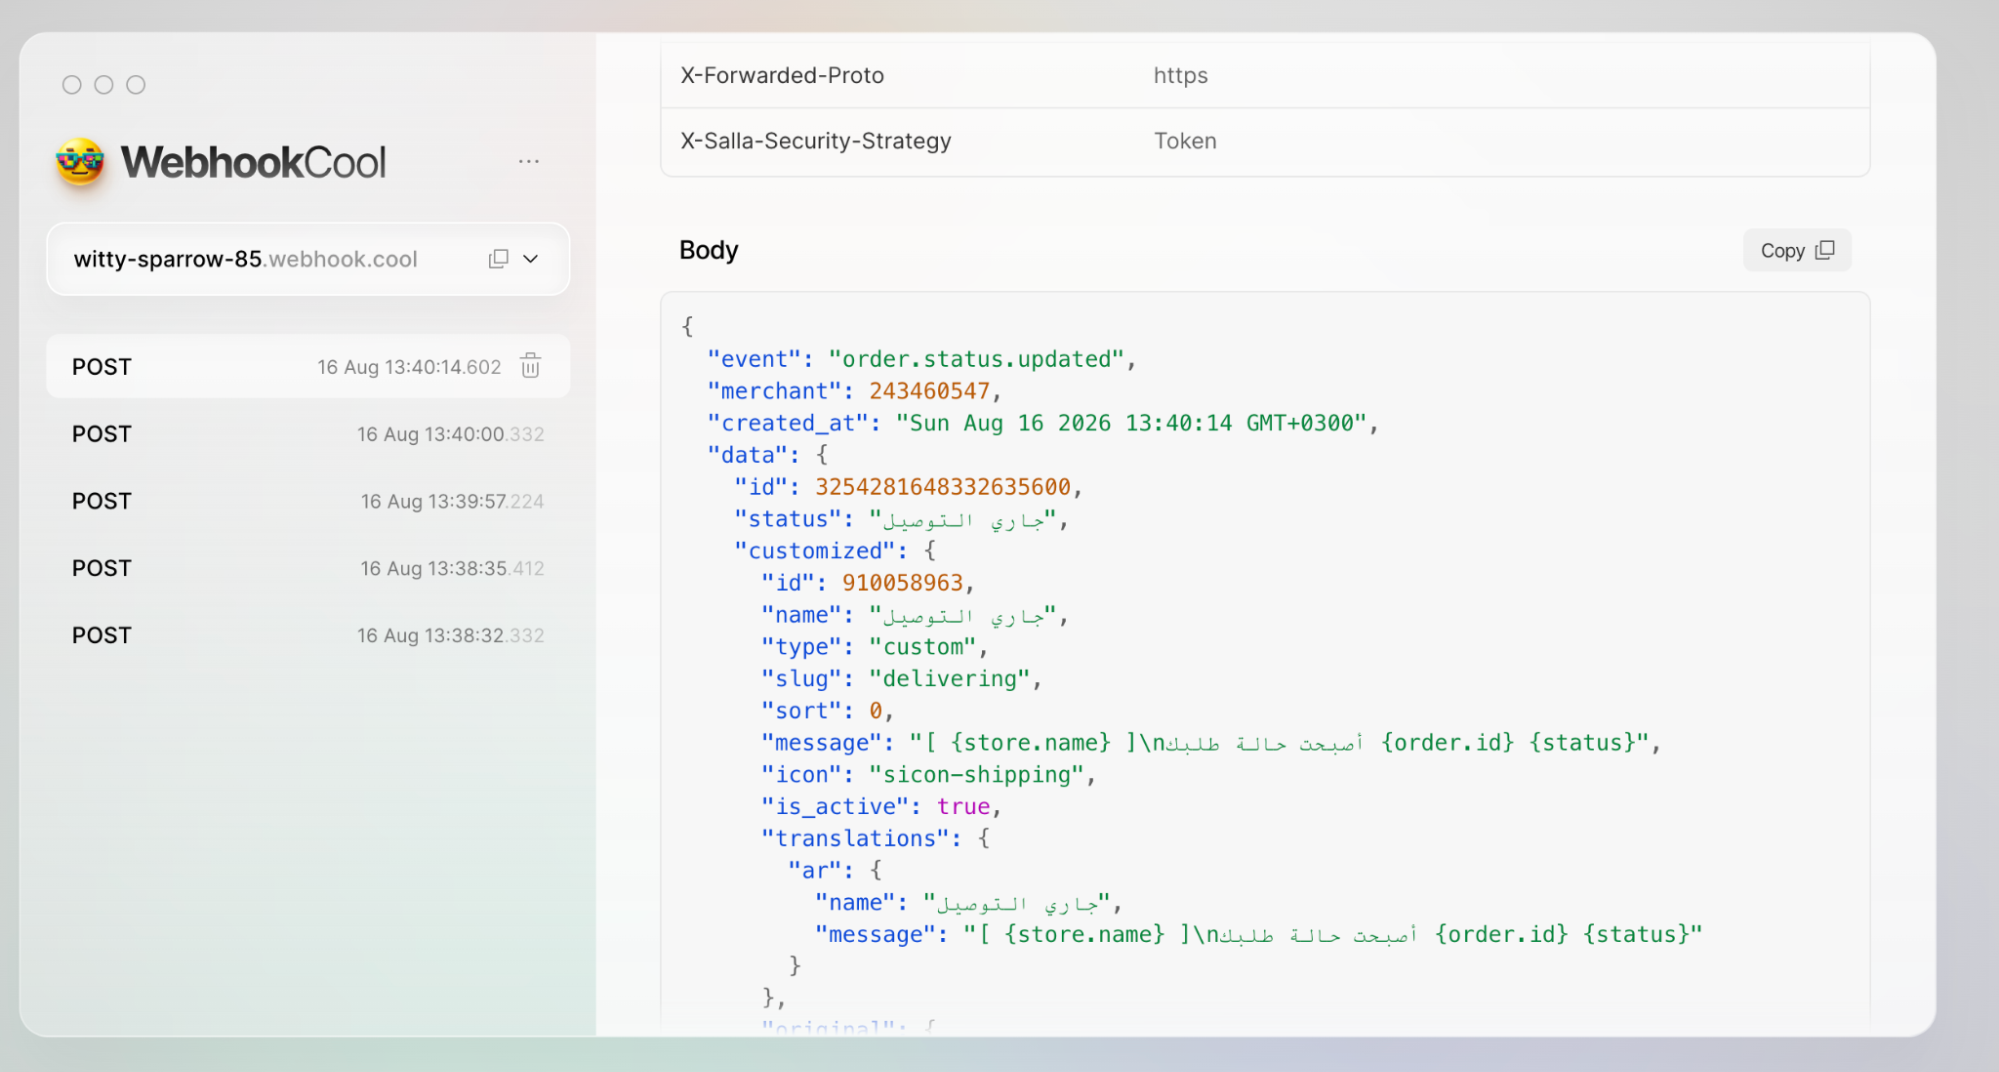
Task: Open the POST request at 13:38:35.412
Action: pyautogui.click(x=308, y=568)
